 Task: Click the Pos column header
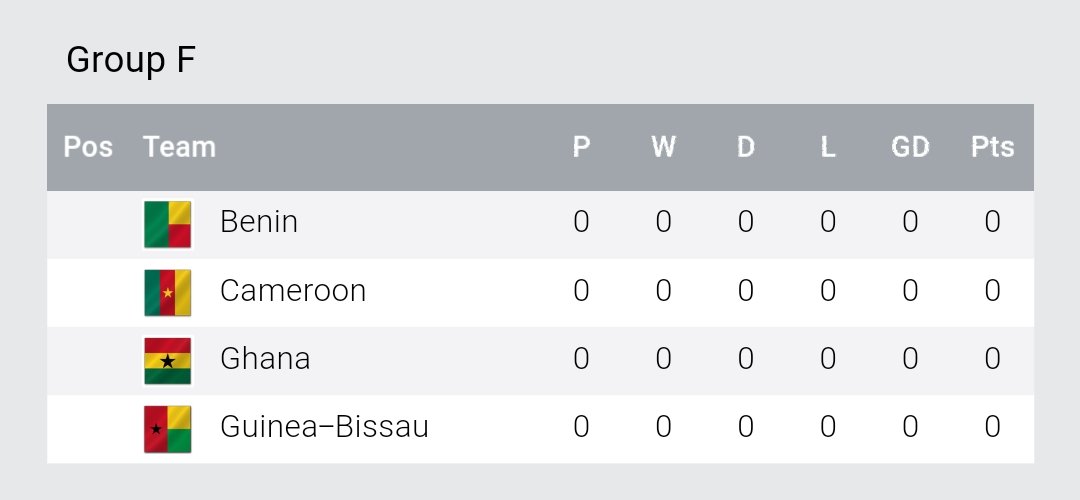(88, 148)
